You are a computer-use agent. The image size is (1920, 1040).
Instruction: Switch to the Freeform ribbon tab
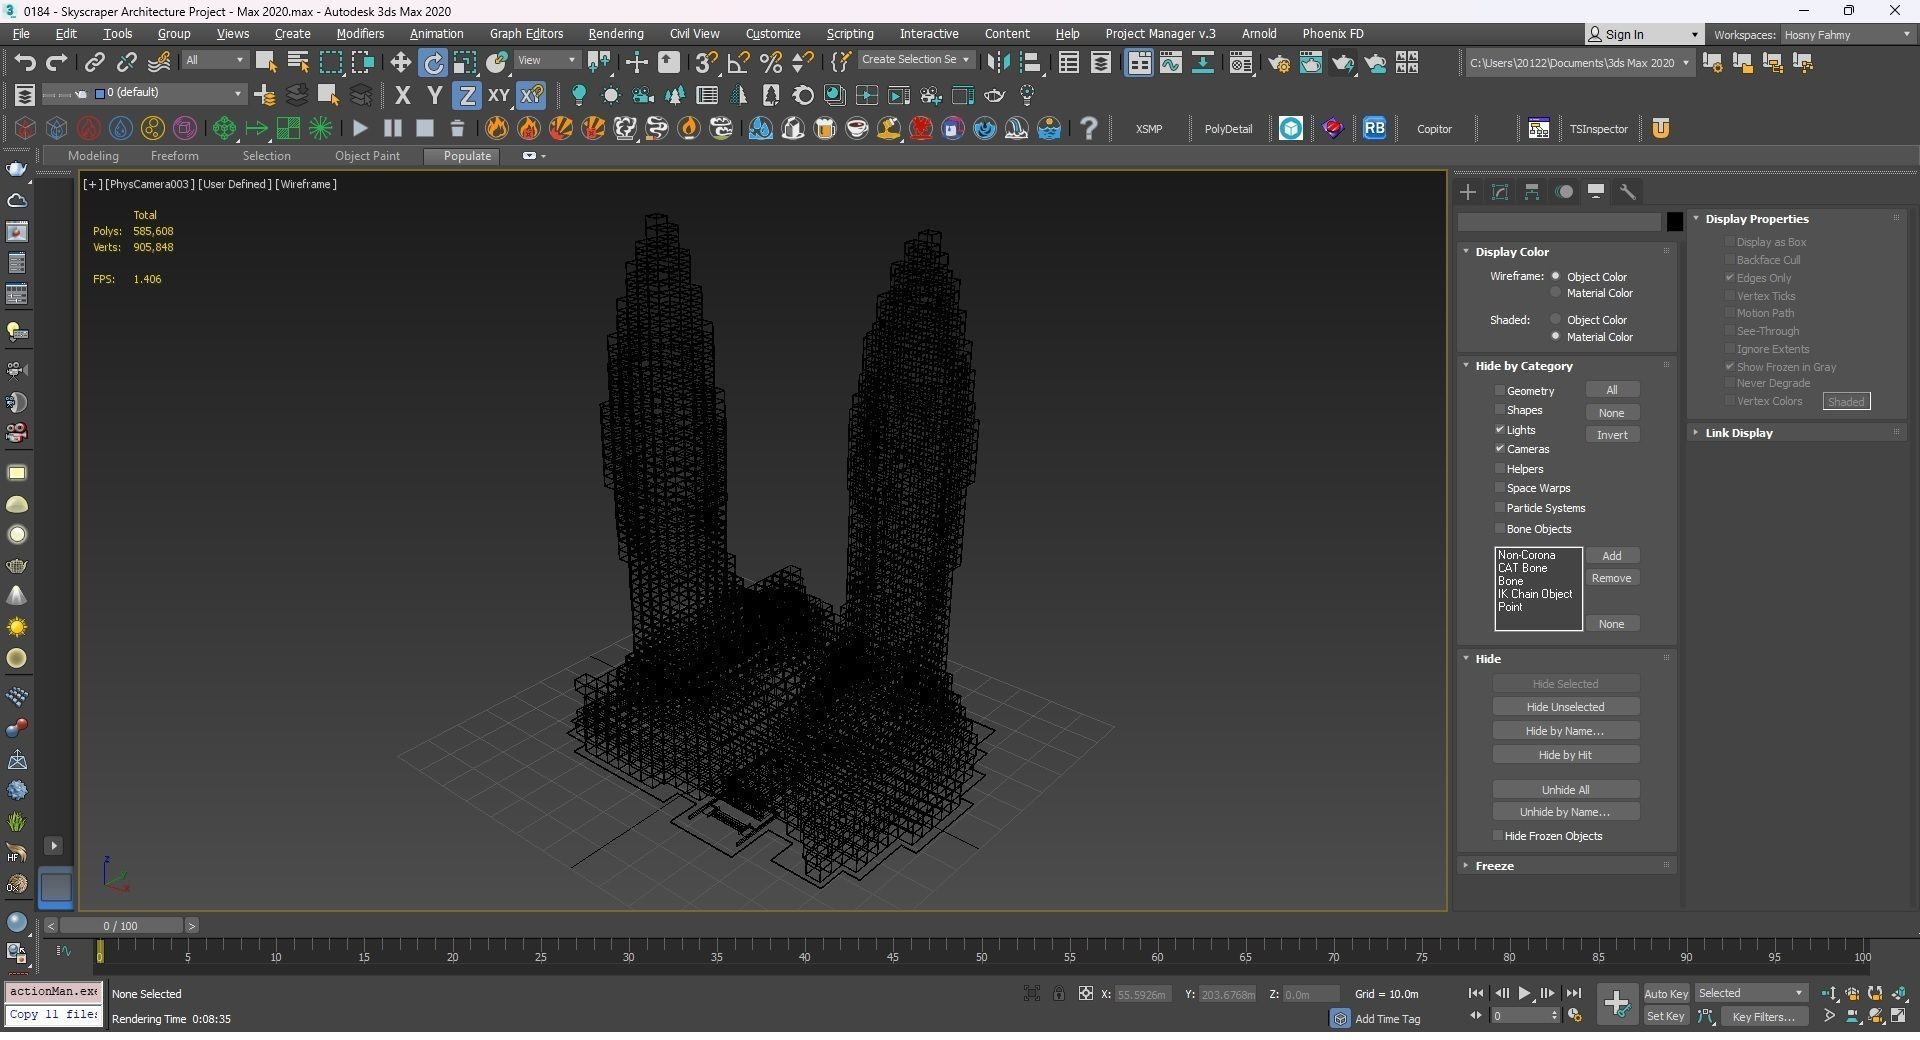click(x=174, y=156)
